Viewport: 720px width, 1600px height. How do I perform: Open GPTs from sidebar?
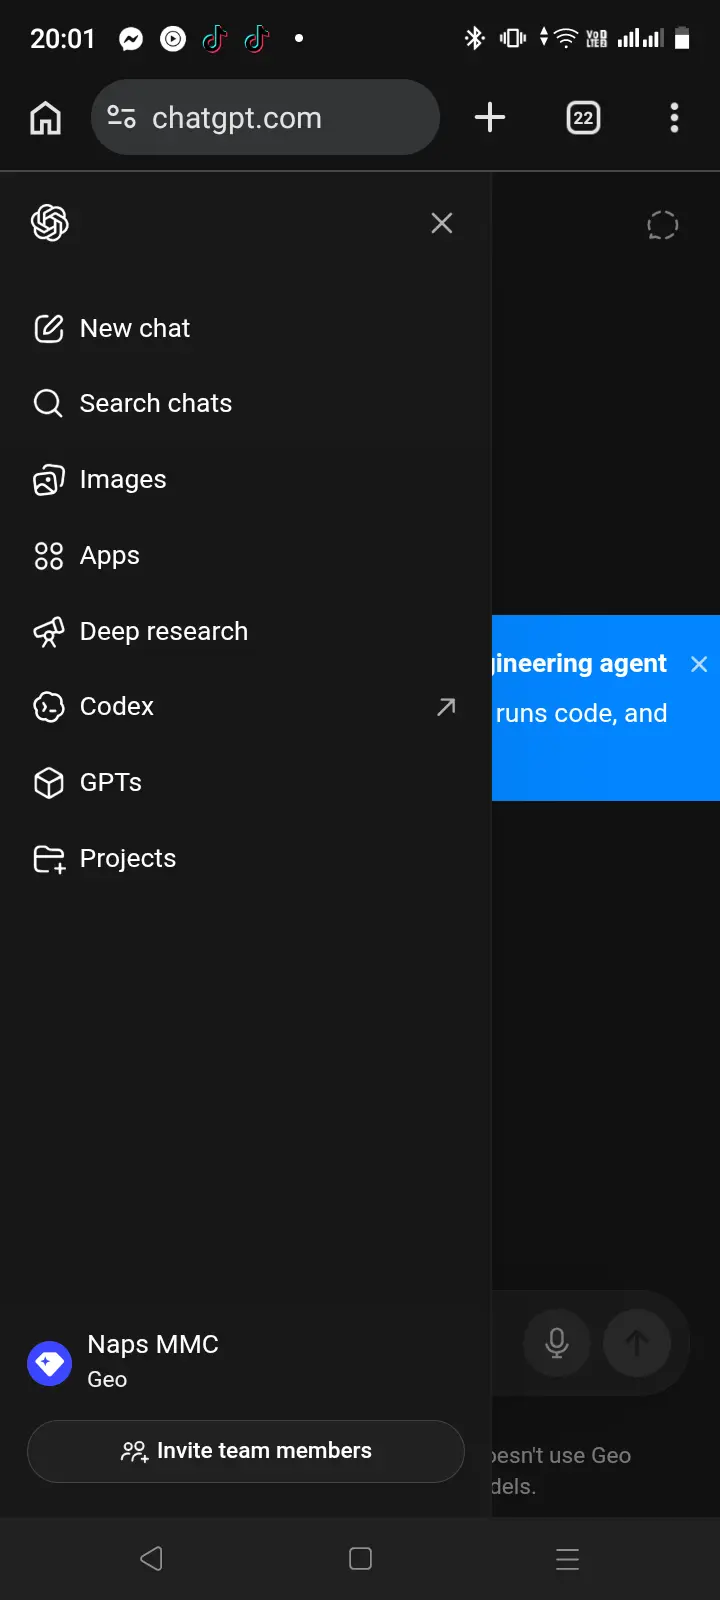coord(246,782)
